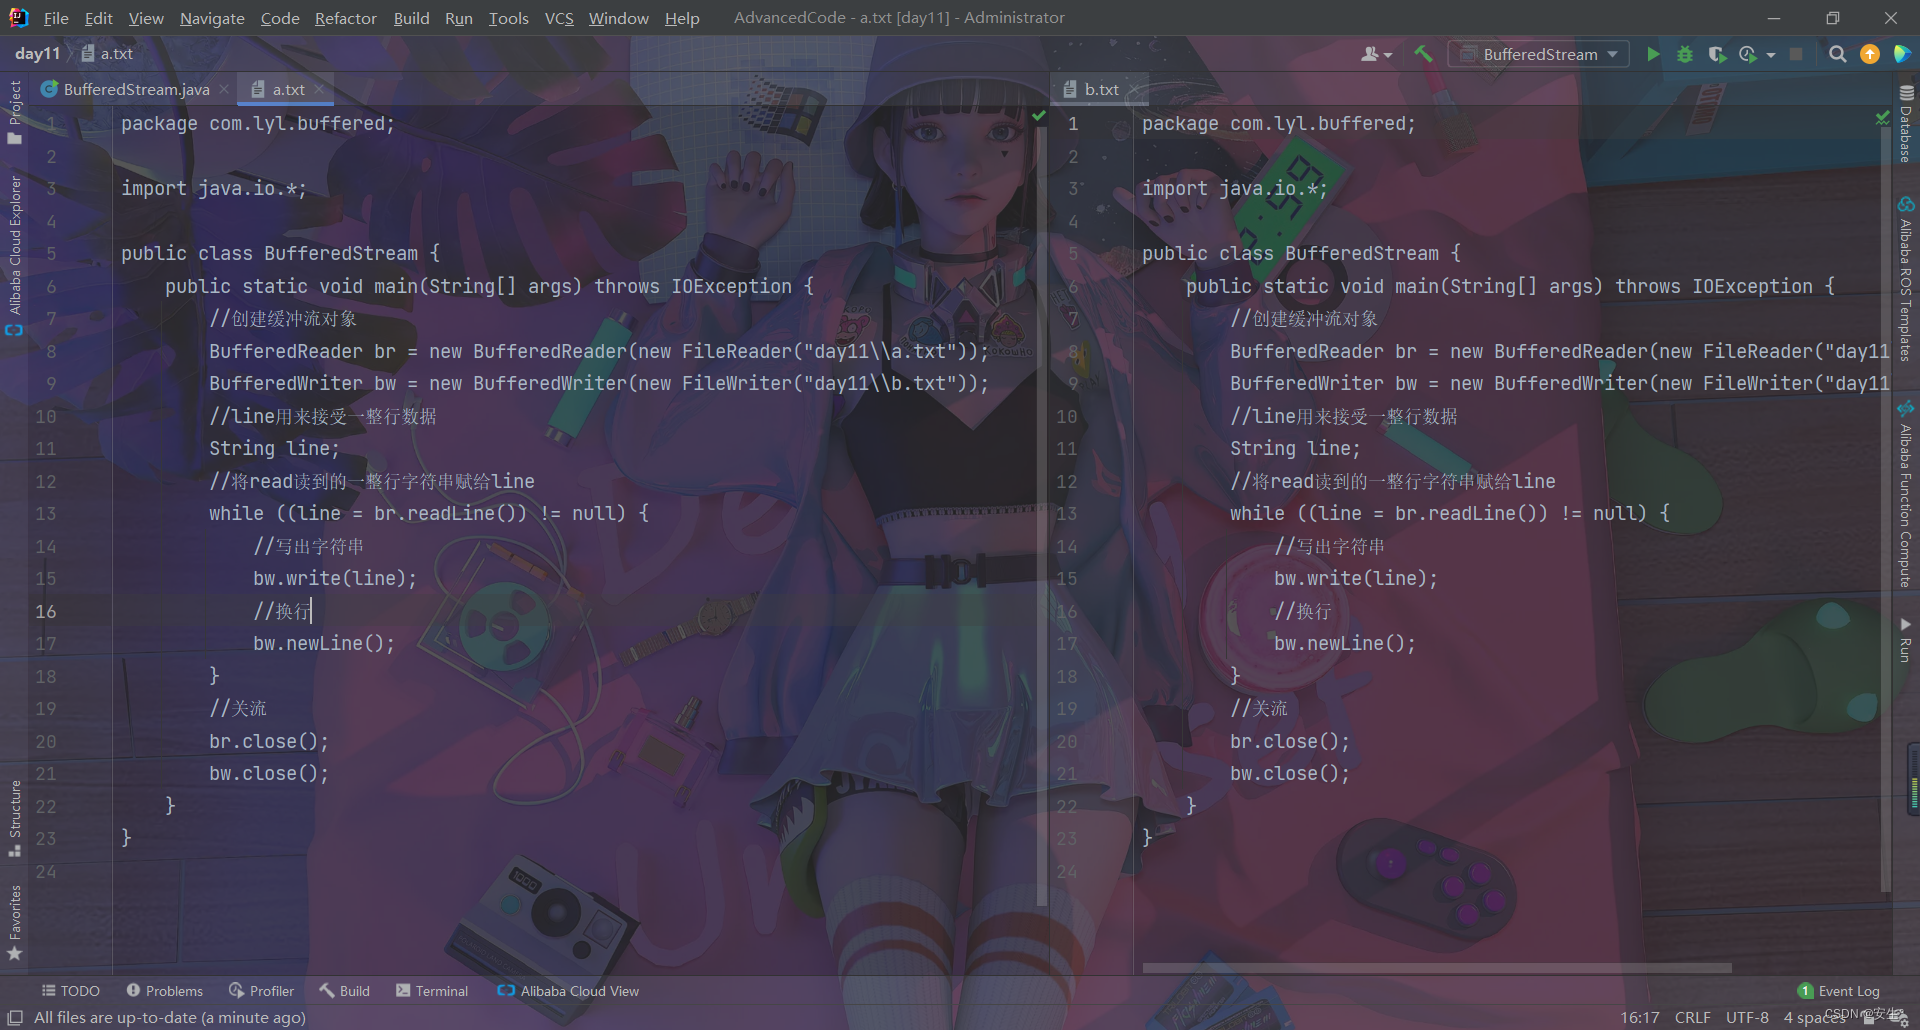Open Search Everywhere magnifier icon
Screen dimensions: 1920x1030
pos(1837,53)
